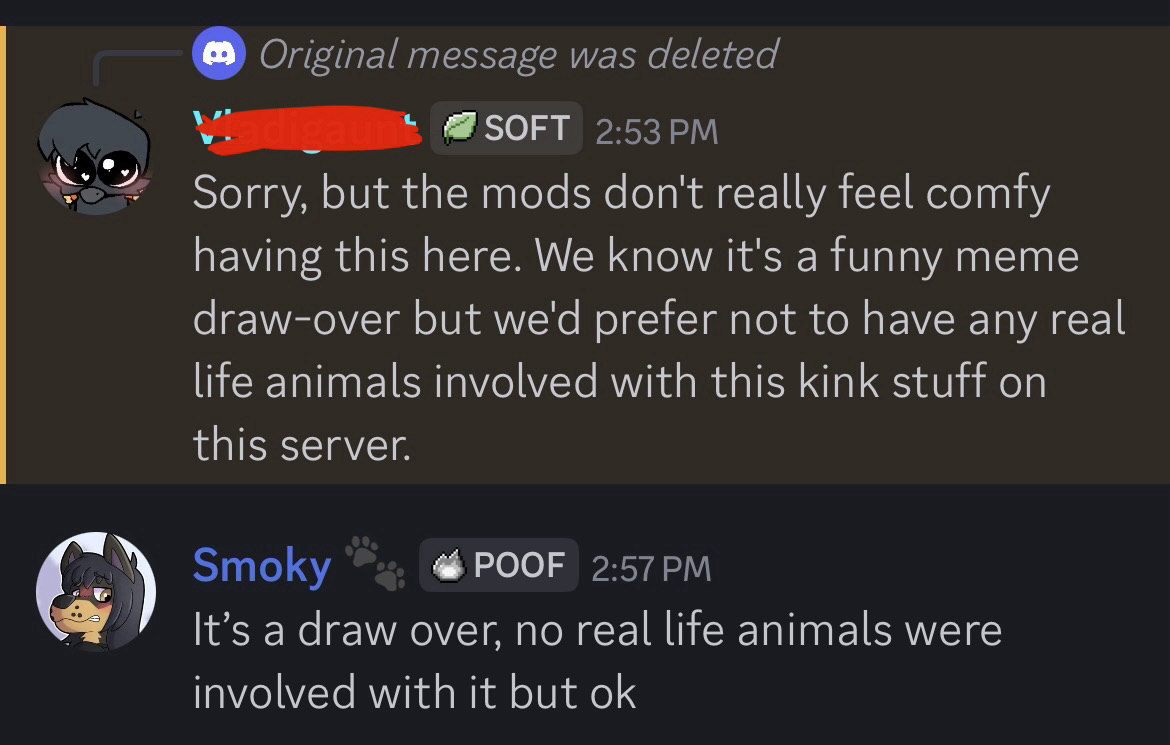Click the 'life animals involved with' message line
The width and height of the screenshot is (1170, 745).
point(619,381)
